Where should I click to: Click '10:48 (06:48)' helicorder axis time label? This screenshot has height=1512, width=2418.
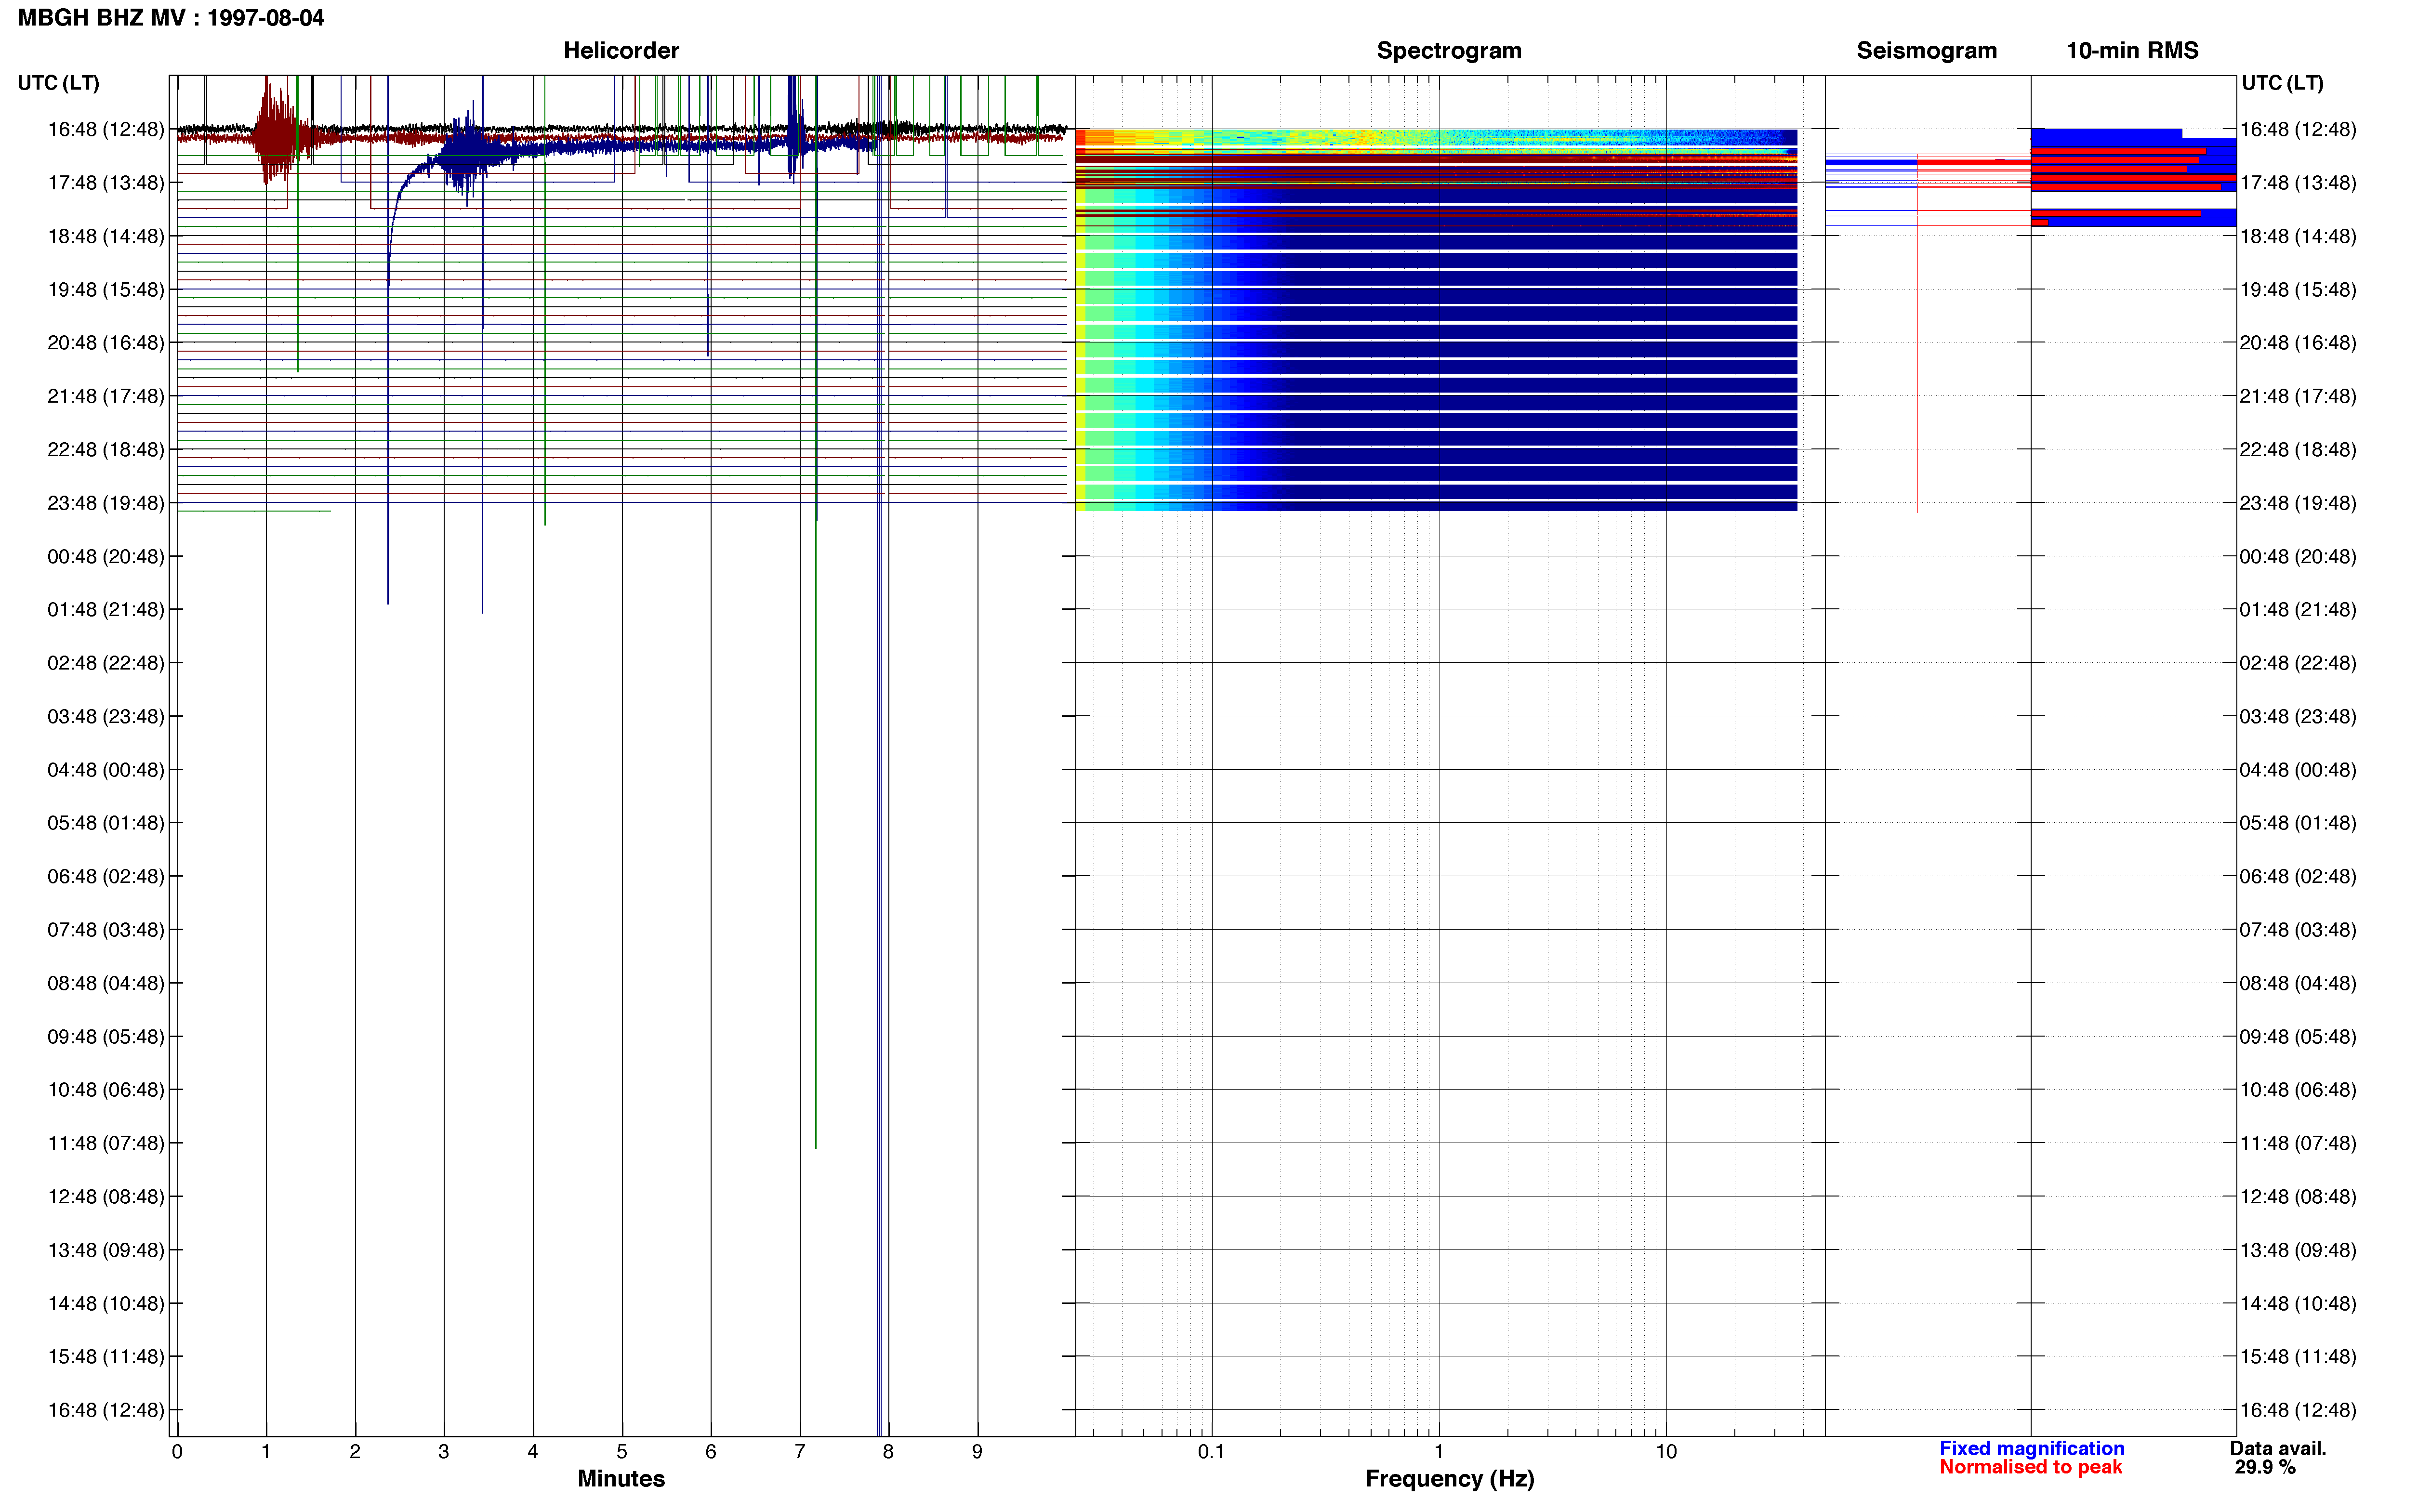[106, 1090]
